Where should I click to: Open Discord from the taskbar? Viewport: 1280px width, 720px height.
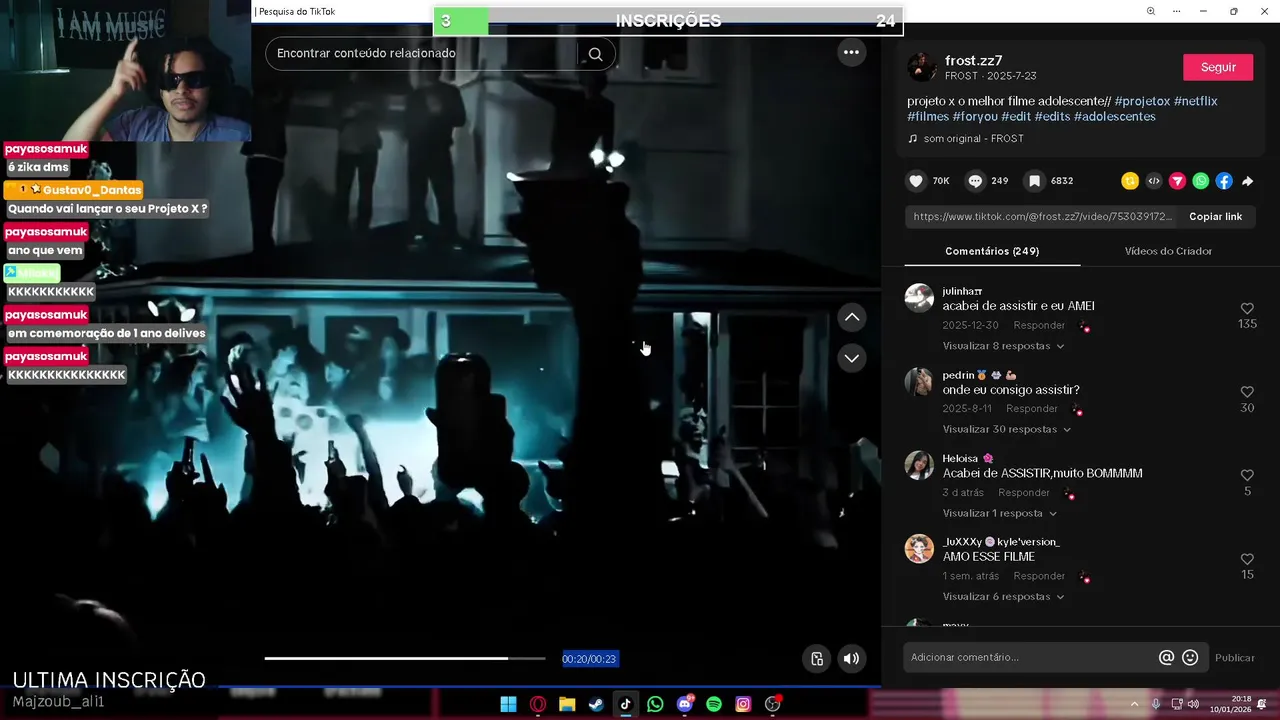[685, 704]
